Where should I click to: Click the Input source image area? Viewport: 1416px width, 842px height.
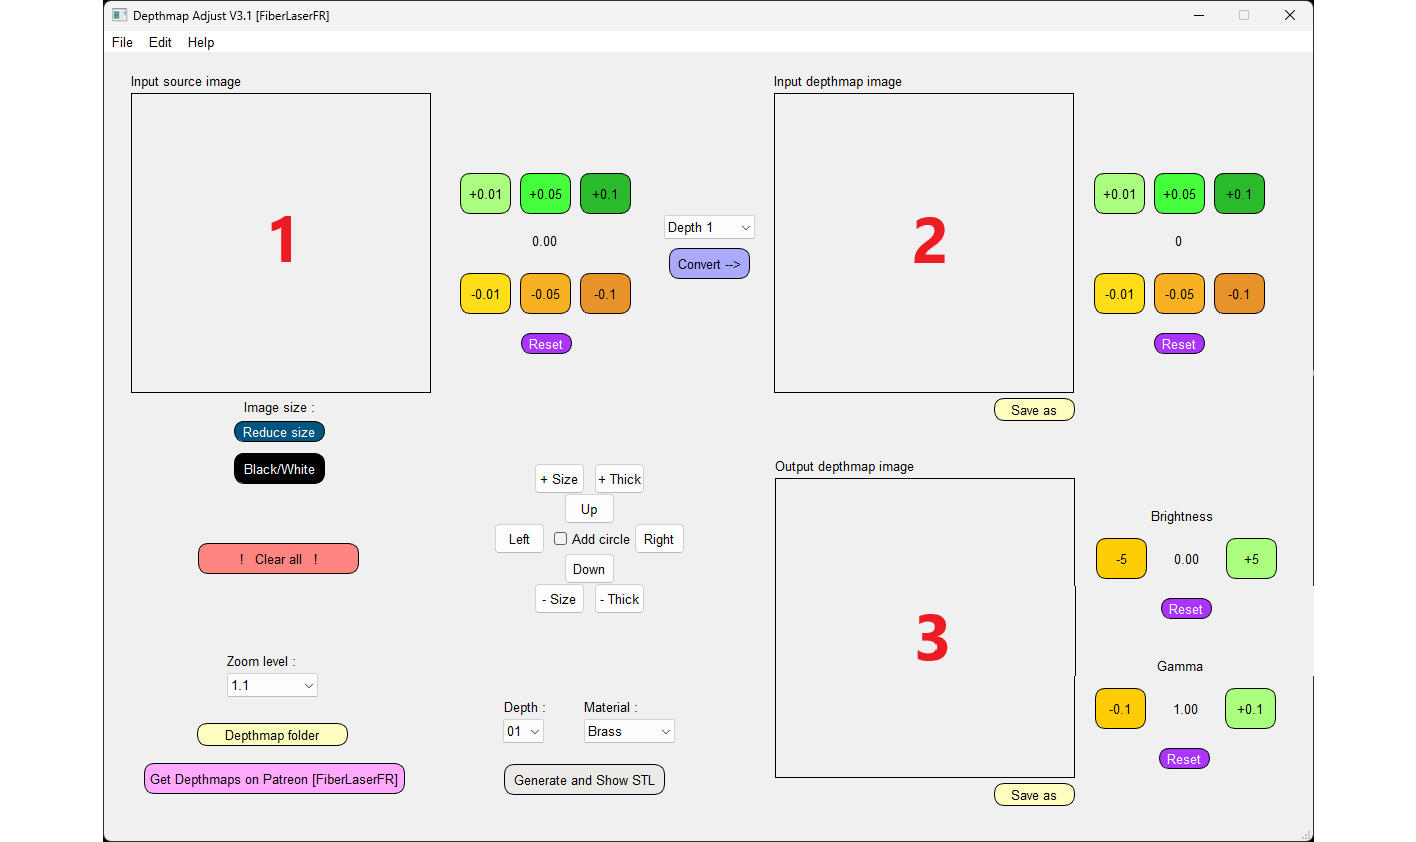tap(281, 243)
